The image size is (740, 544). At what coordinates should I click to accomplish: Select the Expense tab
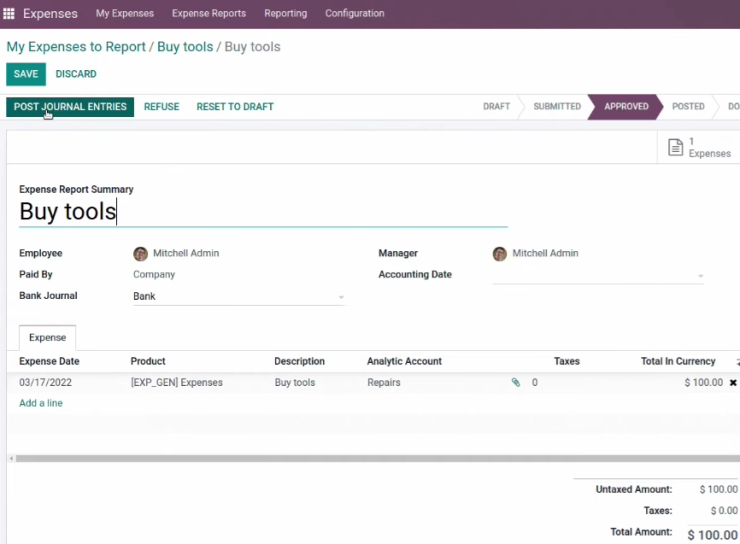coord(47,337)
